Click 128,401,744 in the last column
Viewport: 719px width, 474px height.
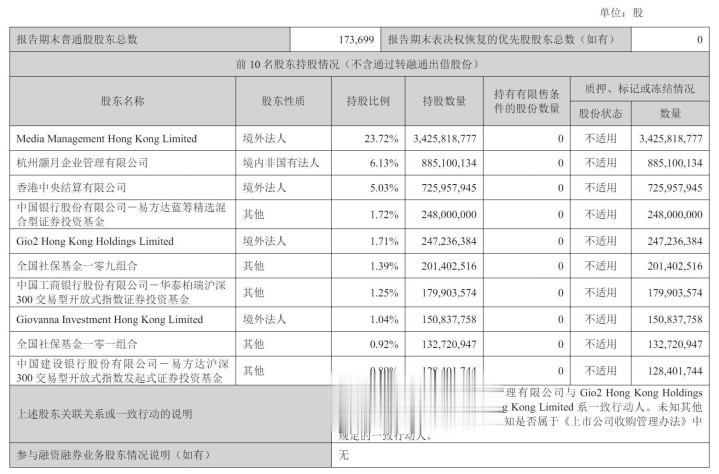675,371
